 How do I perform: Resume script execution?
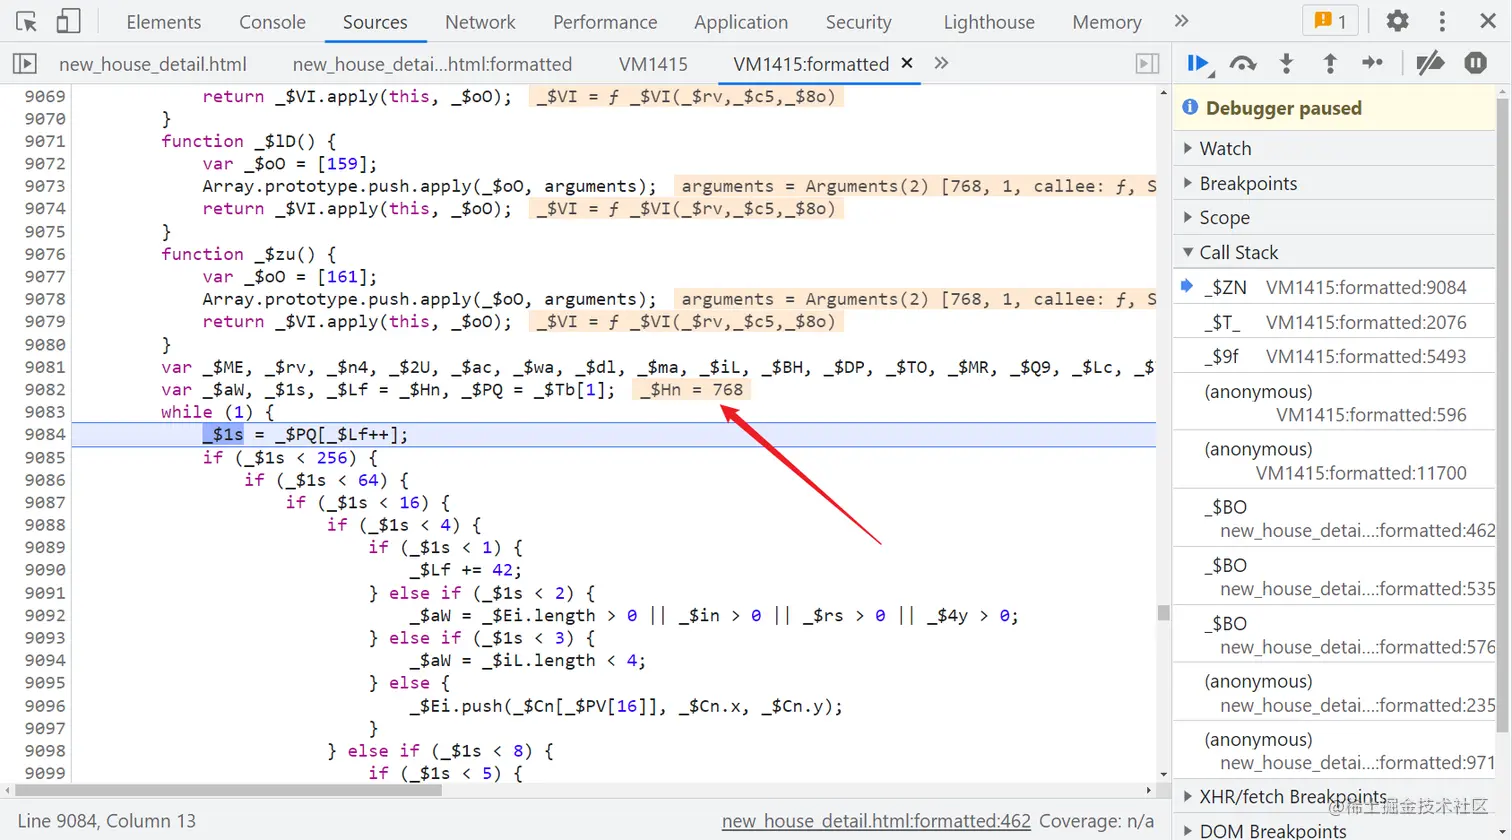[x=1198, y=63]
